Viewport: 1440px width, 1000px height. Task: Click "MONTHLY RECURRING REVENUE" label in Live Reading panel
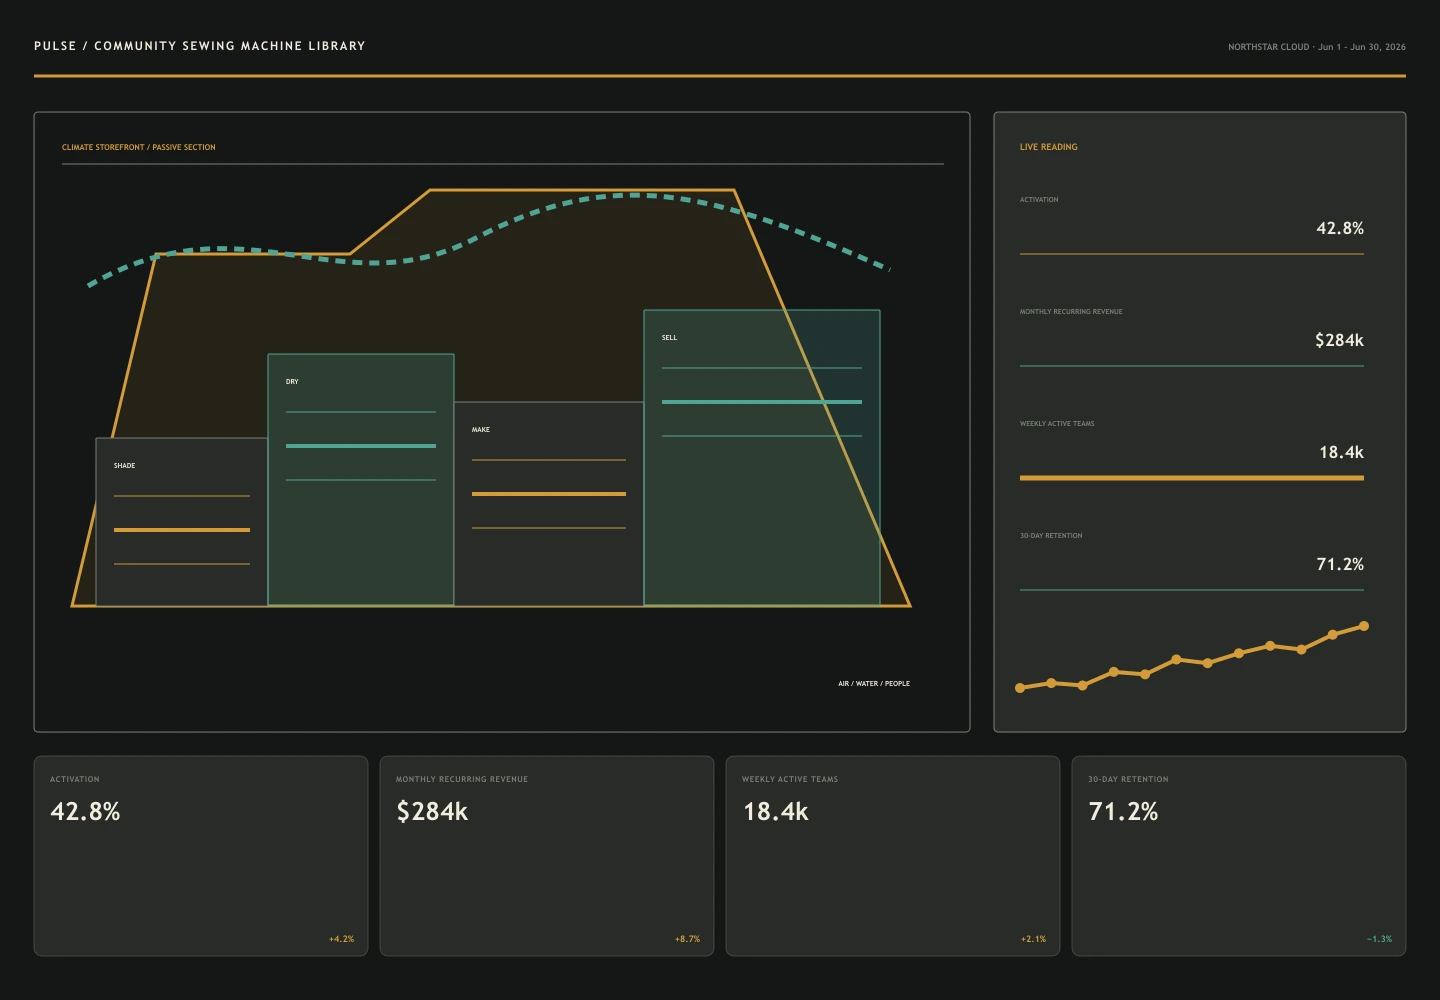1071,312
